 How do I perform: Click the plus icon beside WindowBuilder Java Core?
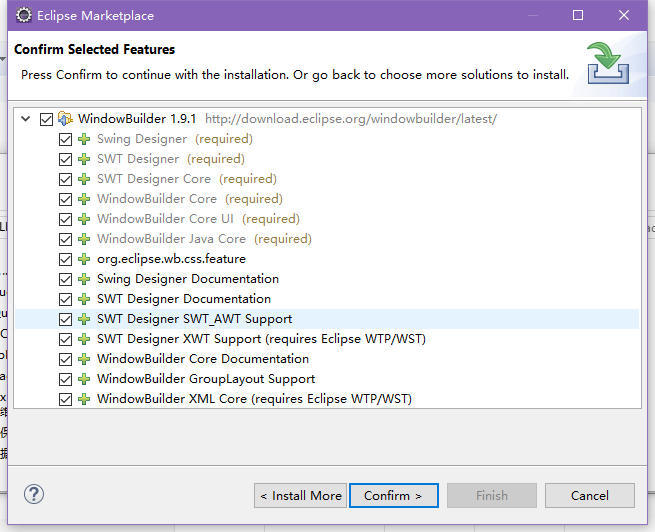[84, 239]
